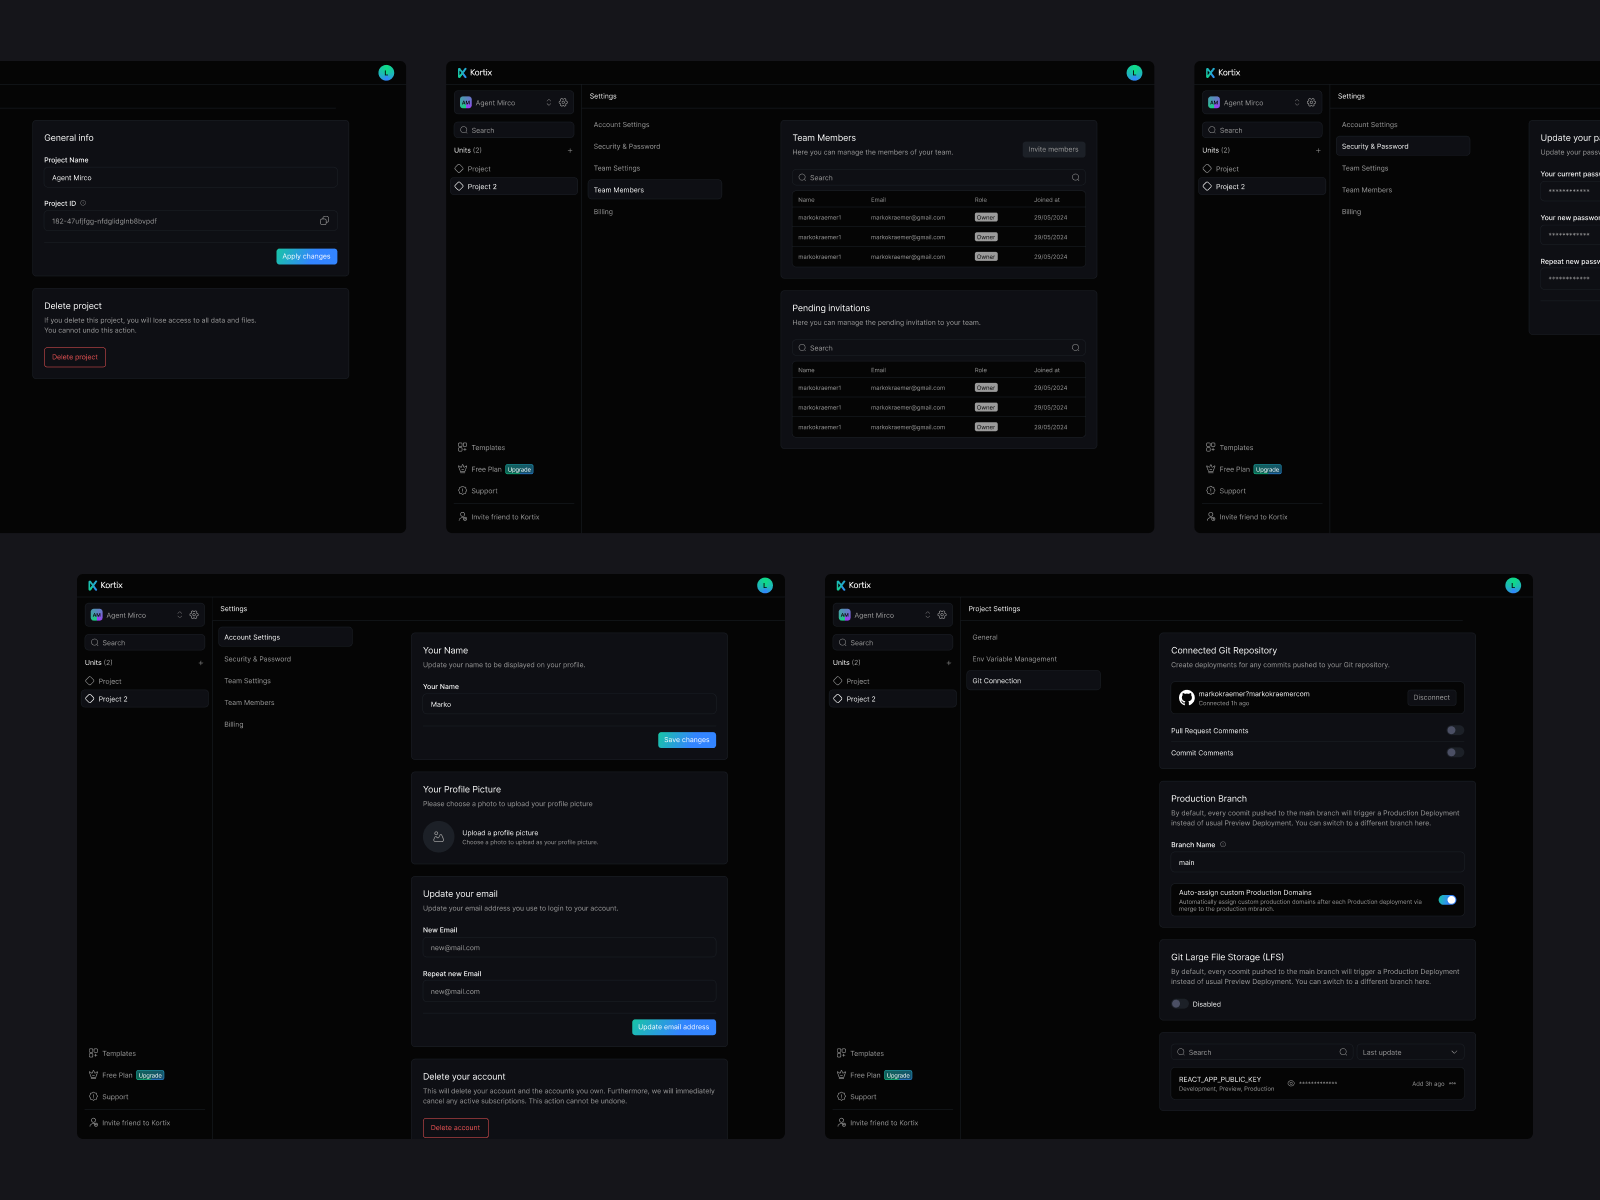Click the Support info icon in the sidebar
This screenshot has width=1600, height=1200.
coord(463,491)
